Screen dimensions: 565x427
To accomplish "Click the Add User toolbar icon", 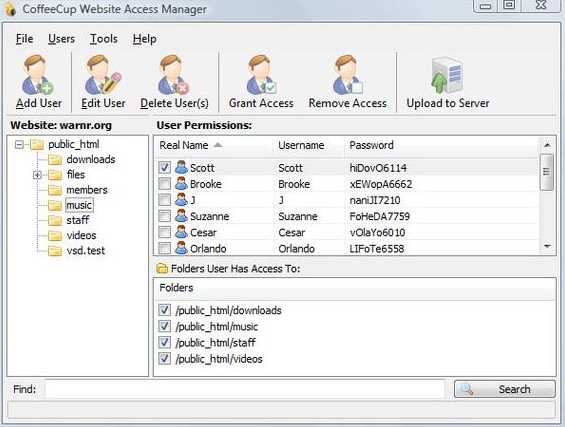I will [38, 75].
